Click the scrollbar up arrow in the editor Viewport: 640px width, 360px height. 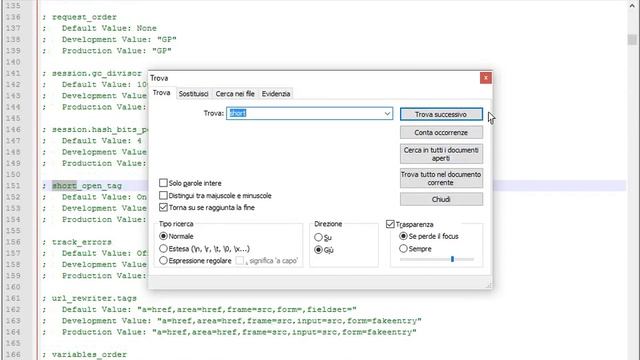(632, 5)
